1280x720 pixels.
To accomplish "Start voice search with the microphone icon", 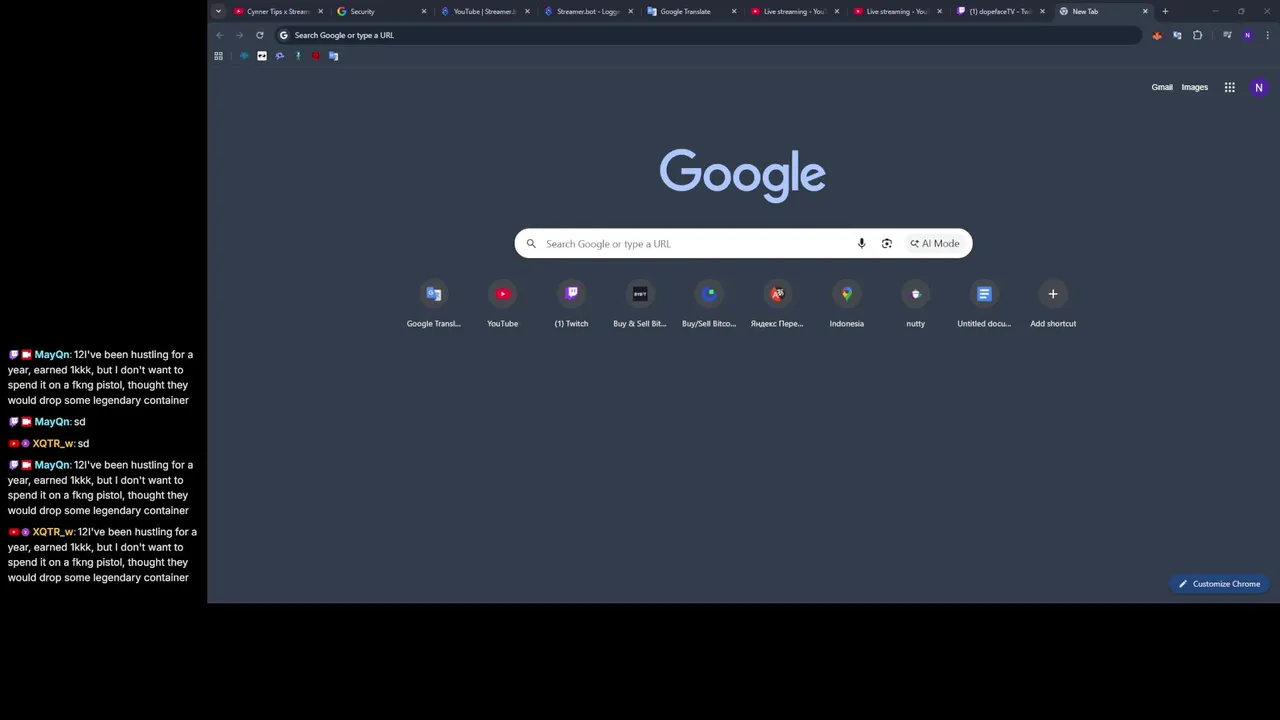I will 861,244.
